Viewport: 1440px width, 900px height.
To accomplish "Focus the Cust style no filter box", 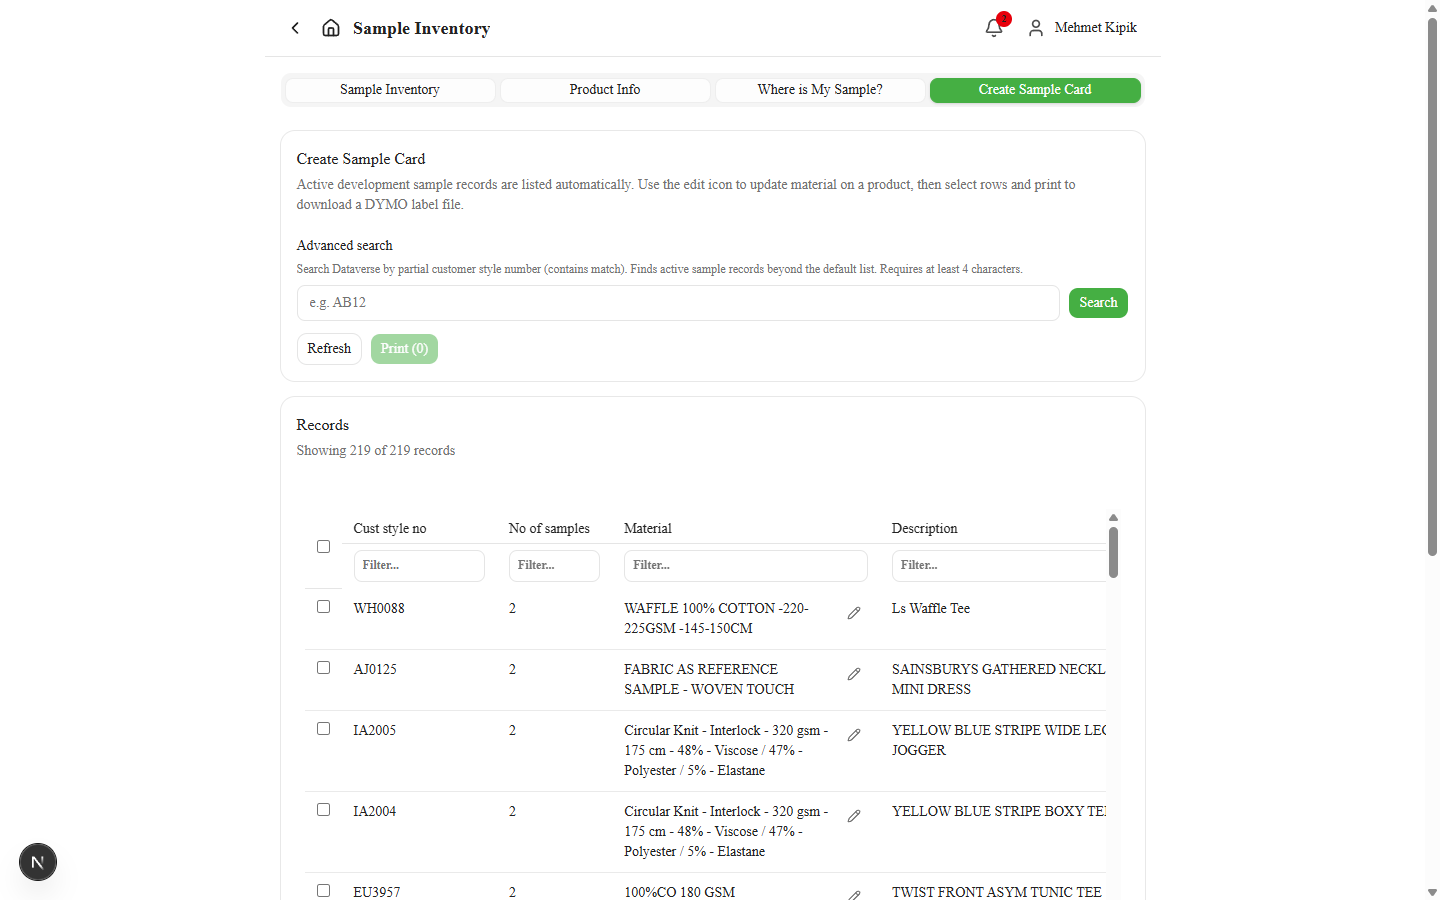I will click(419, 566).
